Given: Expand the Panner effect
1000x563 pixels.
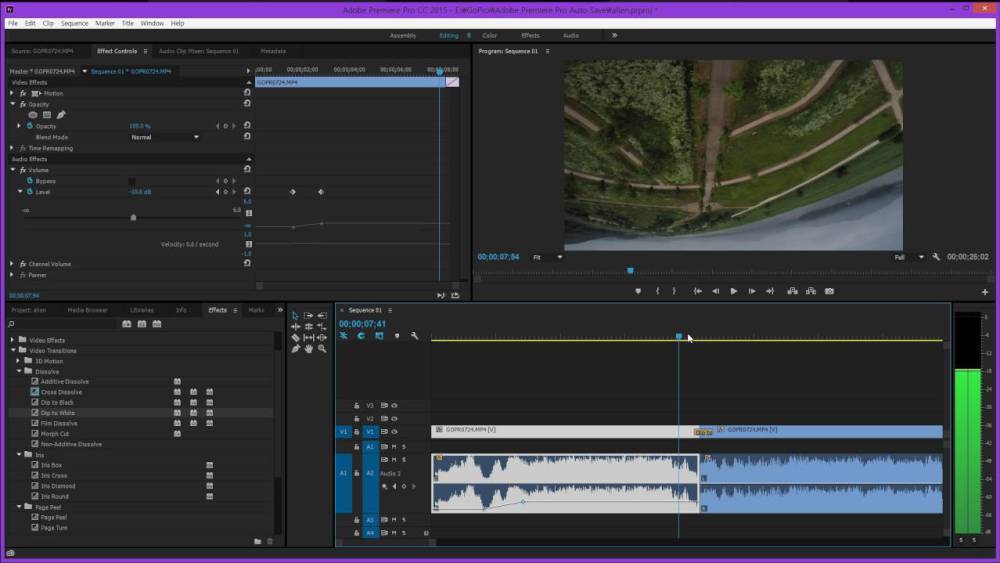Looking at the screenshot, I should (11, 275).
